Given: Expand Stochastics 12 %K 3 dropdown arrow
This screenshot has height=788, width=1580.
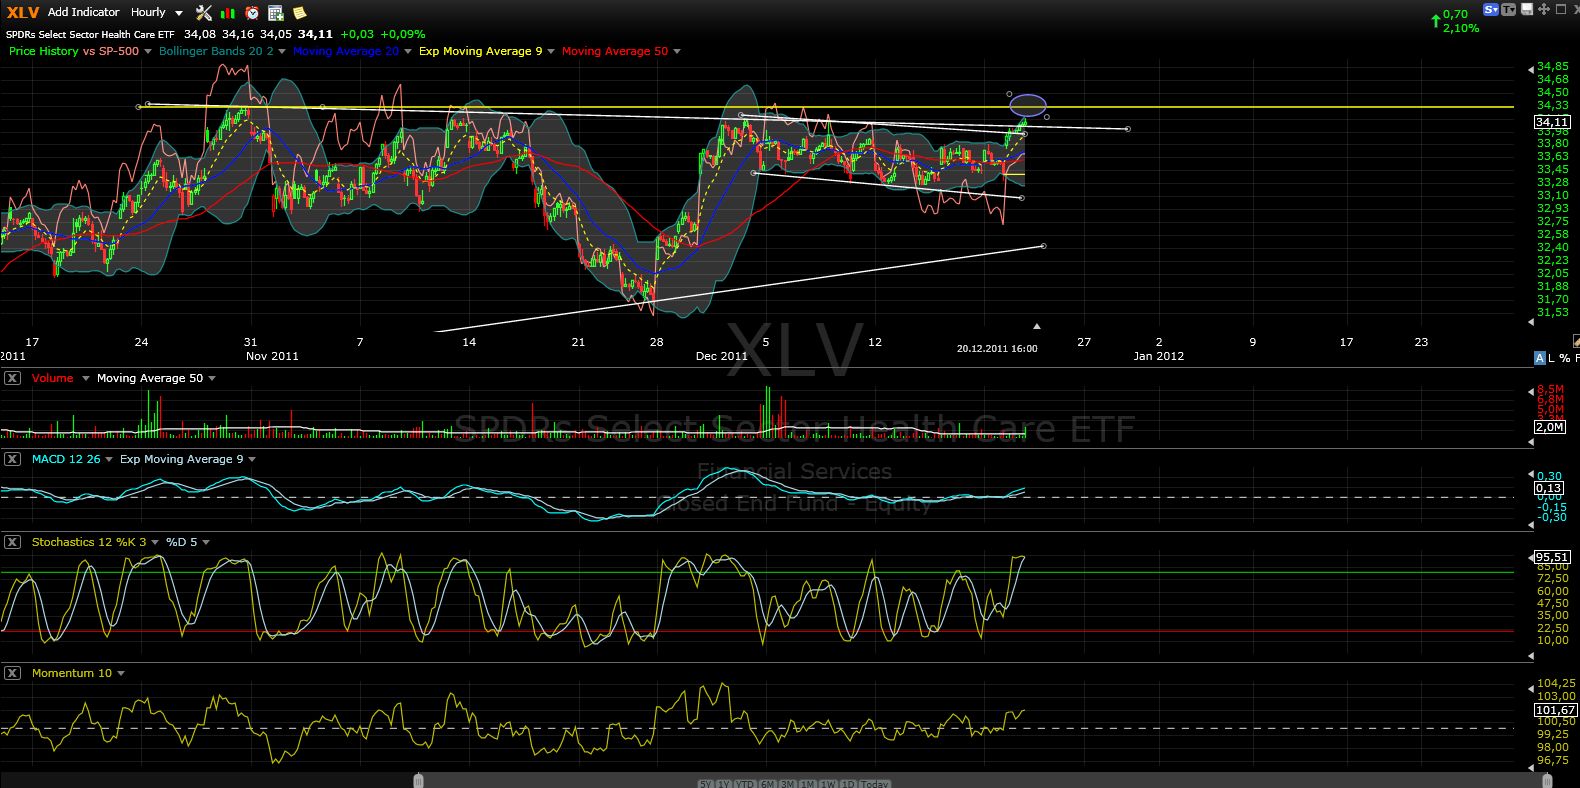Looking at the screenshot, I should (x=155, y=542).
